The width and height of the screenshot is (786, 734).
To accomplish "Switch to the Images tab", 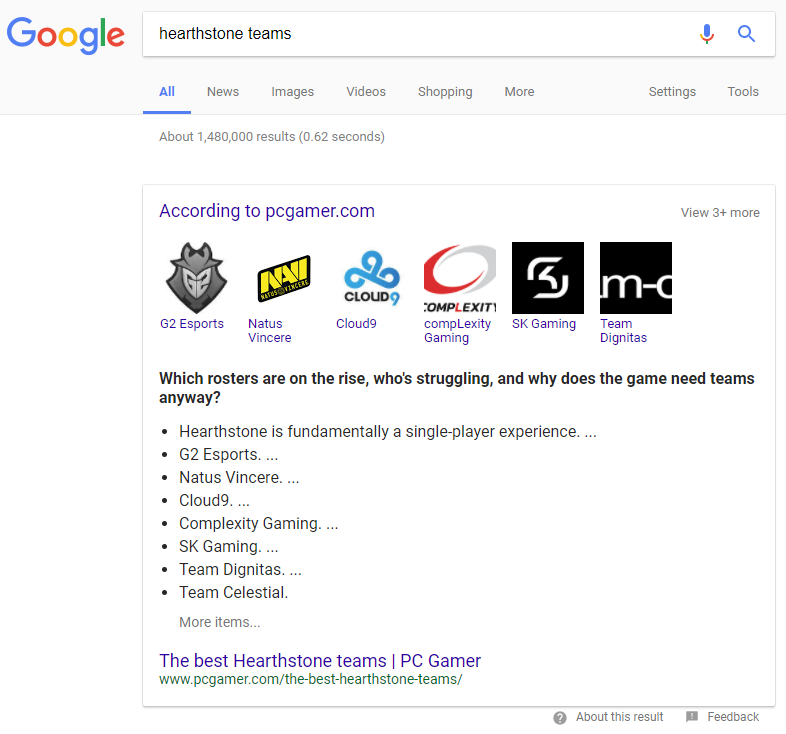I will click(x=292, y=92).
